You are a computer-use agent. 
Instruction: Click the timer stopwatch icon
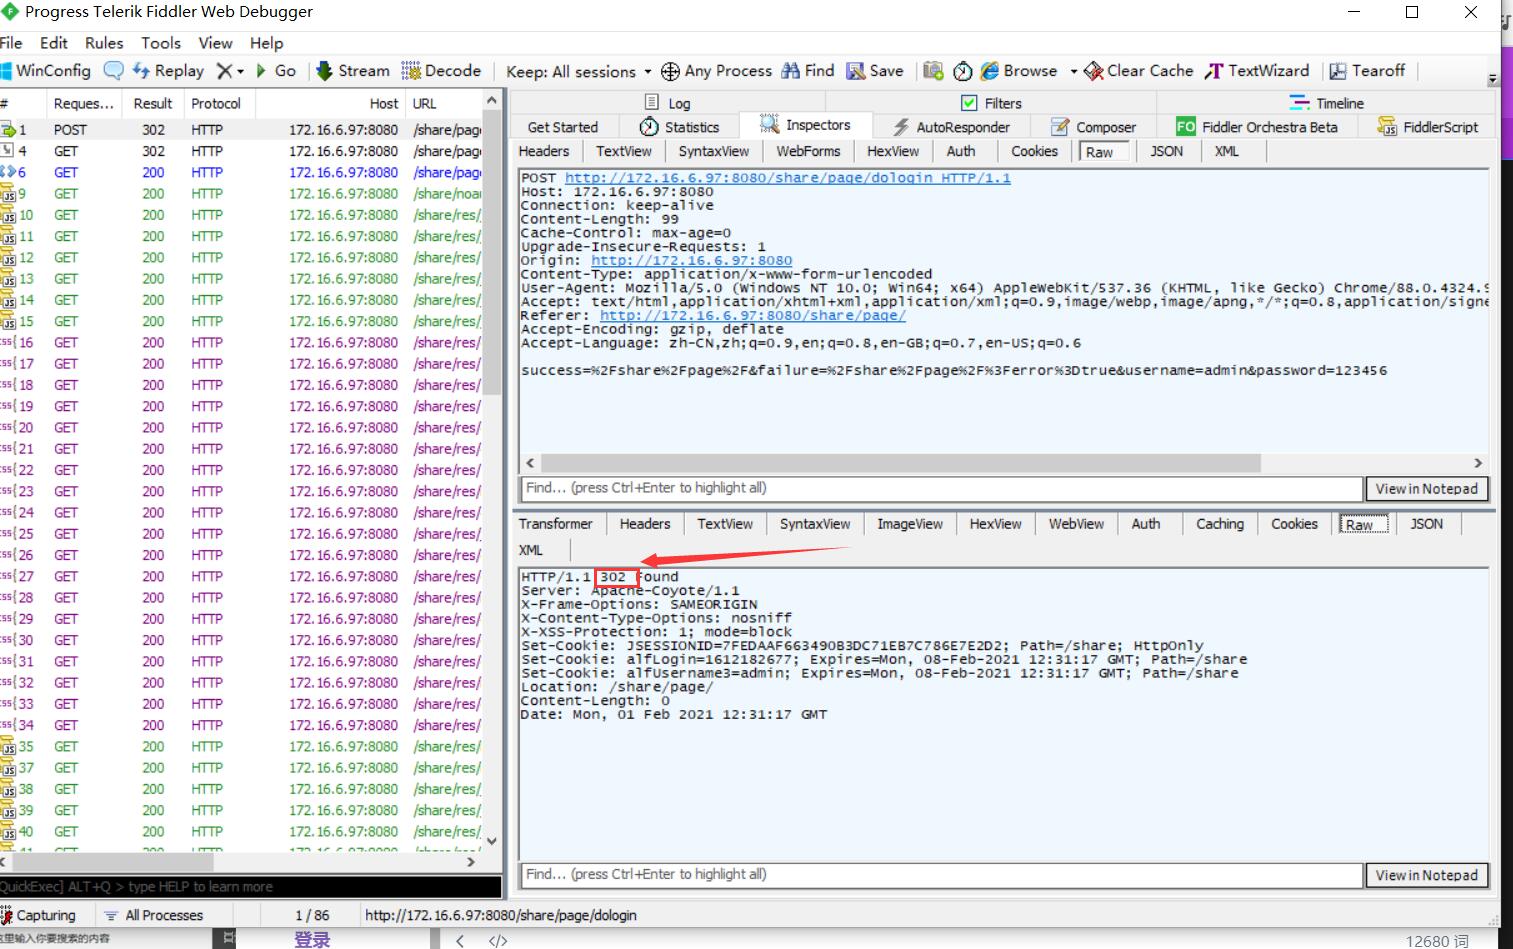[962, 71]
